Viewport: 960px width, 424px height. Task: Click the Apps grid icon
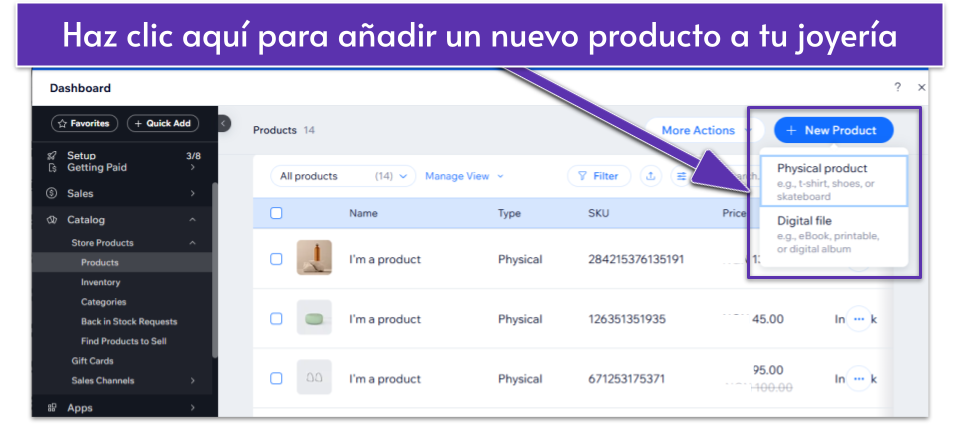(x=52, y=407)
